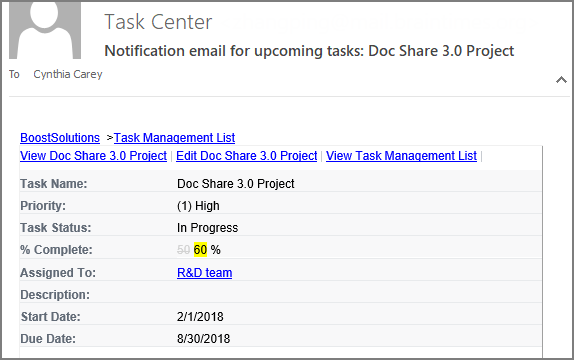The height and width of the screenshot is (360, 574).
Task: Click the sender name Task Center
Action: [158, 22]
